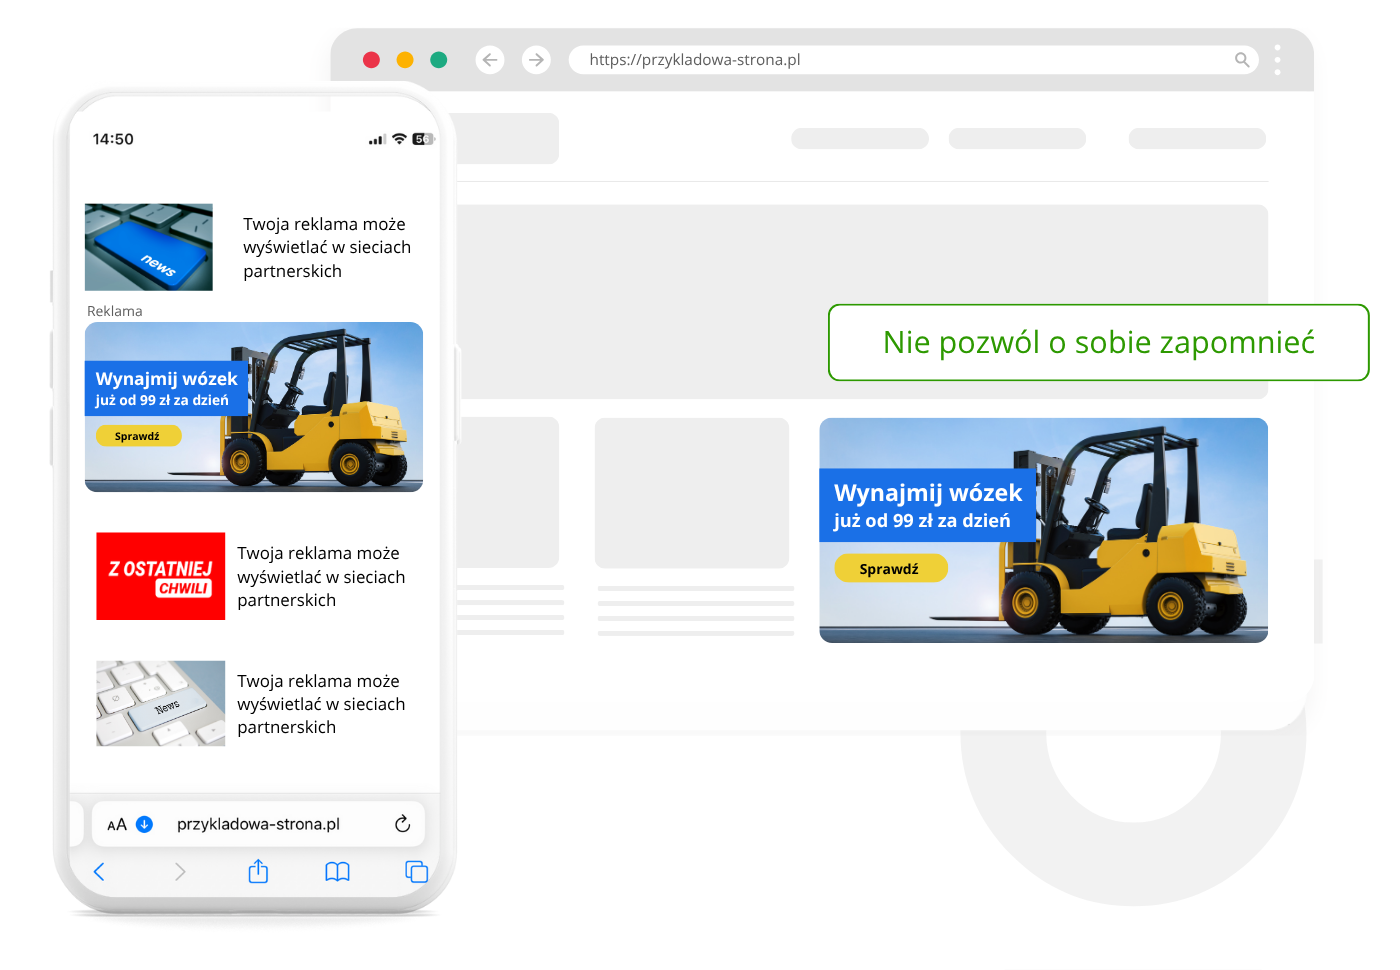
Task: Click the blue download indicator icon
Action: (x=144, y=824)
